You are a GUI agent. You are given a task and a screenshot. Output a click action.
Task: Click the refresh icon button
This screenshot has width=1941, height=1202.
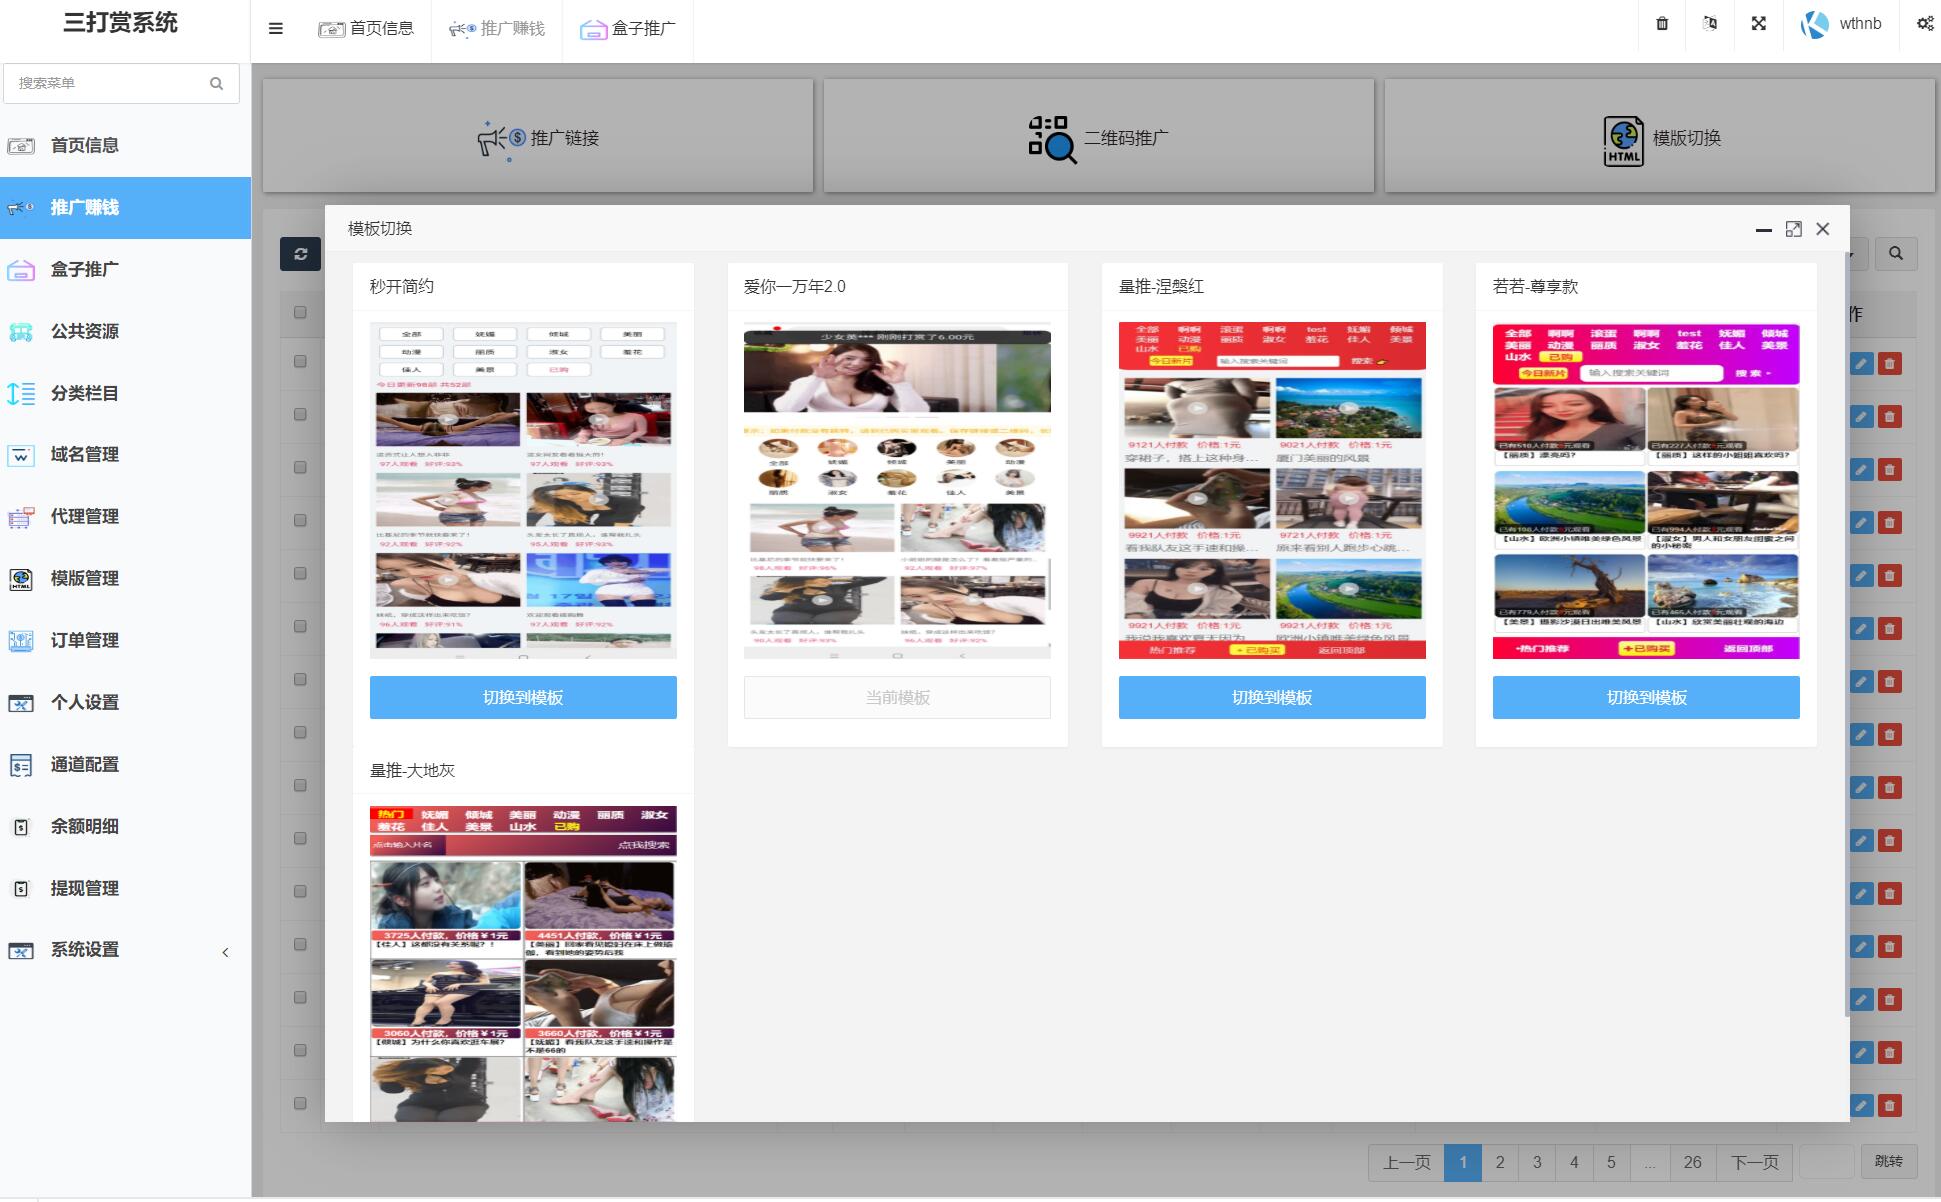300,254
